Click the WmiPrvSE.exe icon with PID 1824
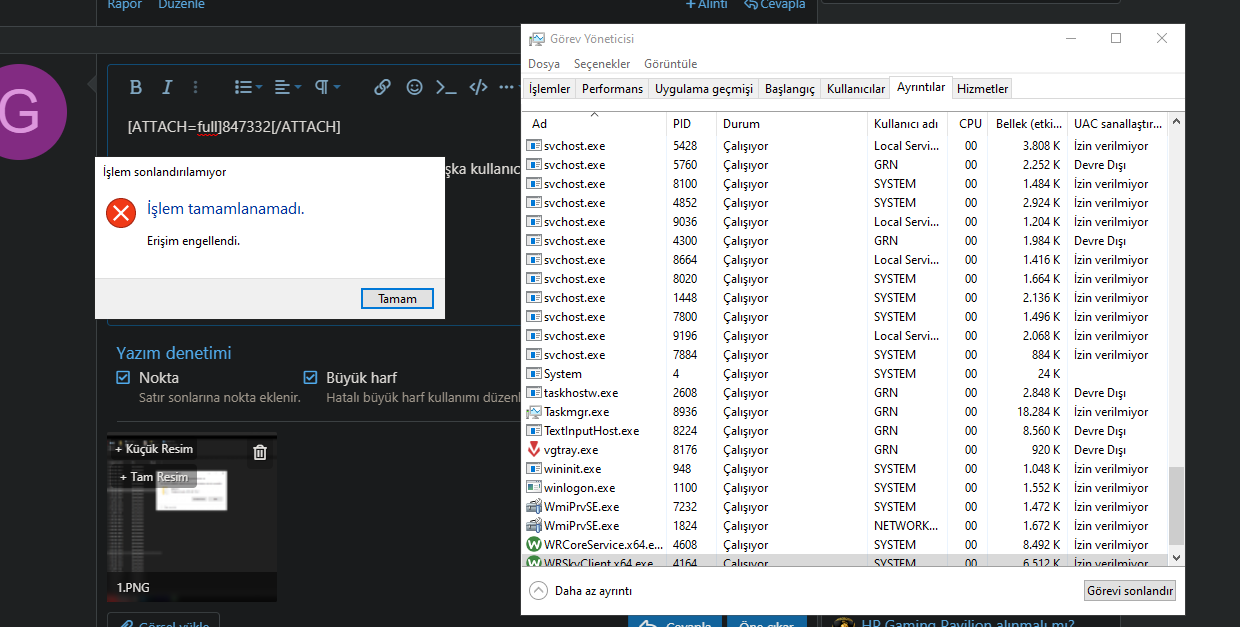 pyautogui.click(x=533, y=526)
